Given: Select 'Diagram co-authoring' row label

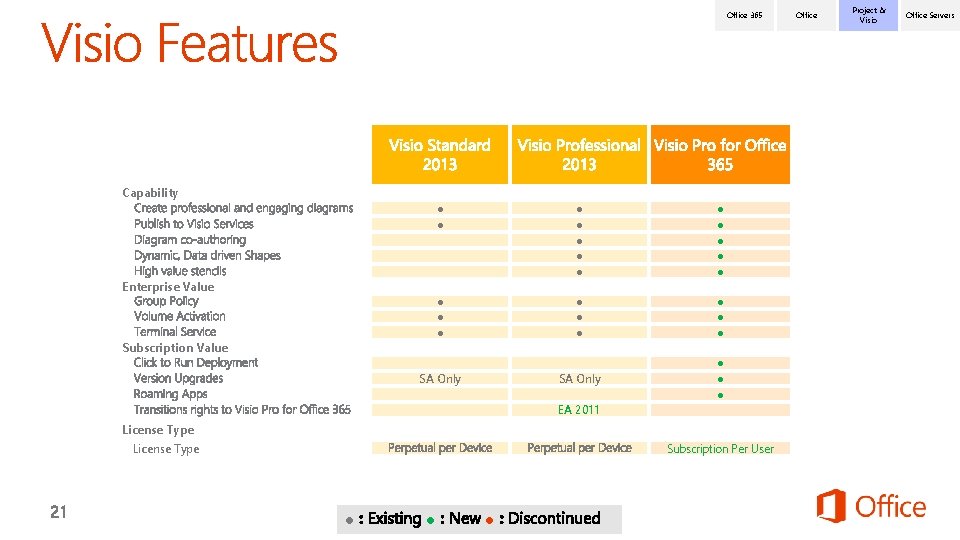Looking at the screenshot, I should [x=190, y=239].
